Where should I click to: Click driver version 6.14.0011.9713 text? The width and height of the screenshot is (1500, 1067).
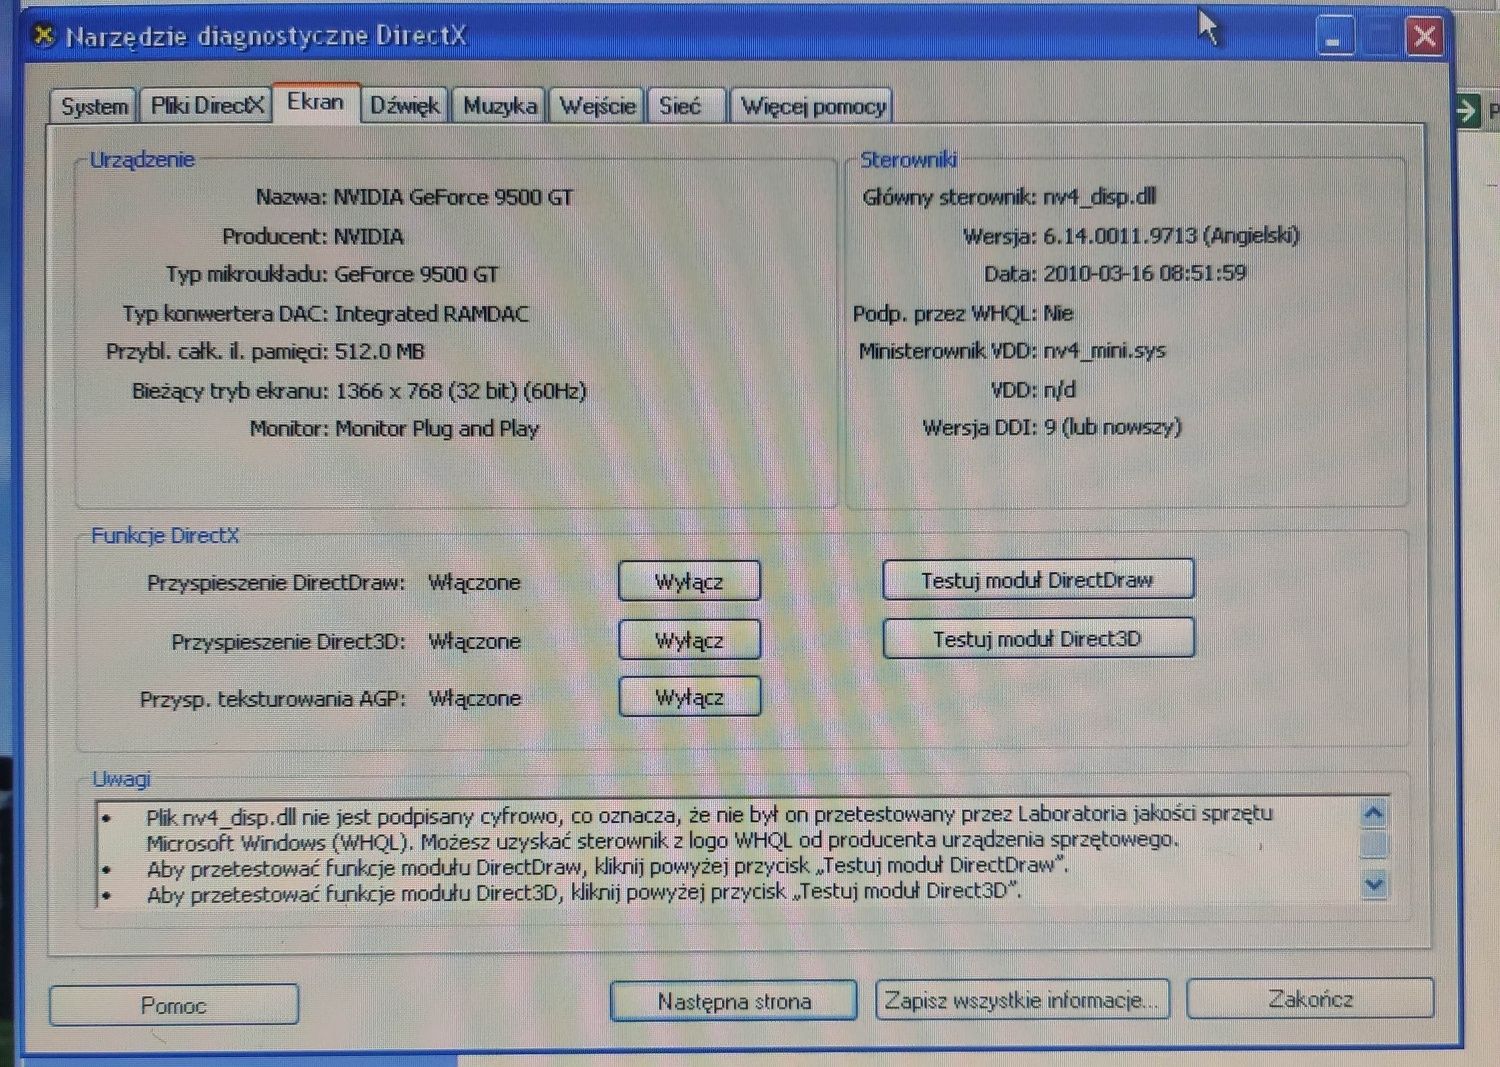[x=1171, y=236]
